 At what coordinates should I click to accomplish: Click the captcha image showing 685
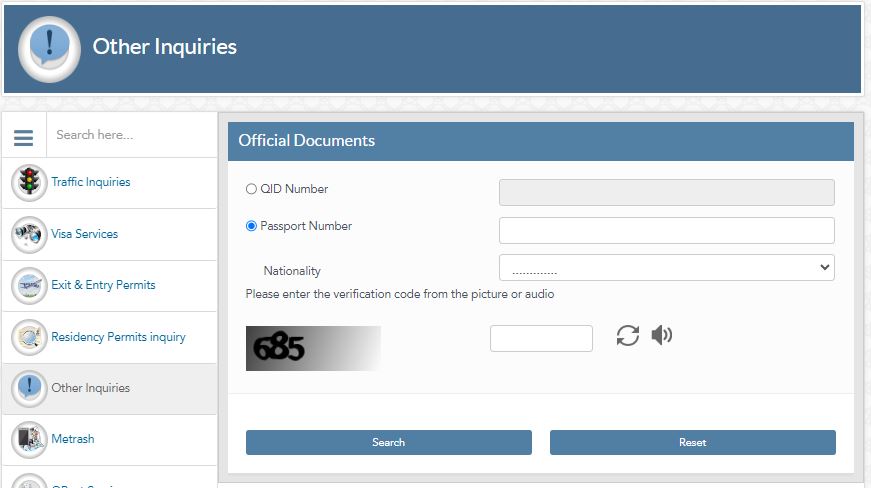(x=313, y=348)
